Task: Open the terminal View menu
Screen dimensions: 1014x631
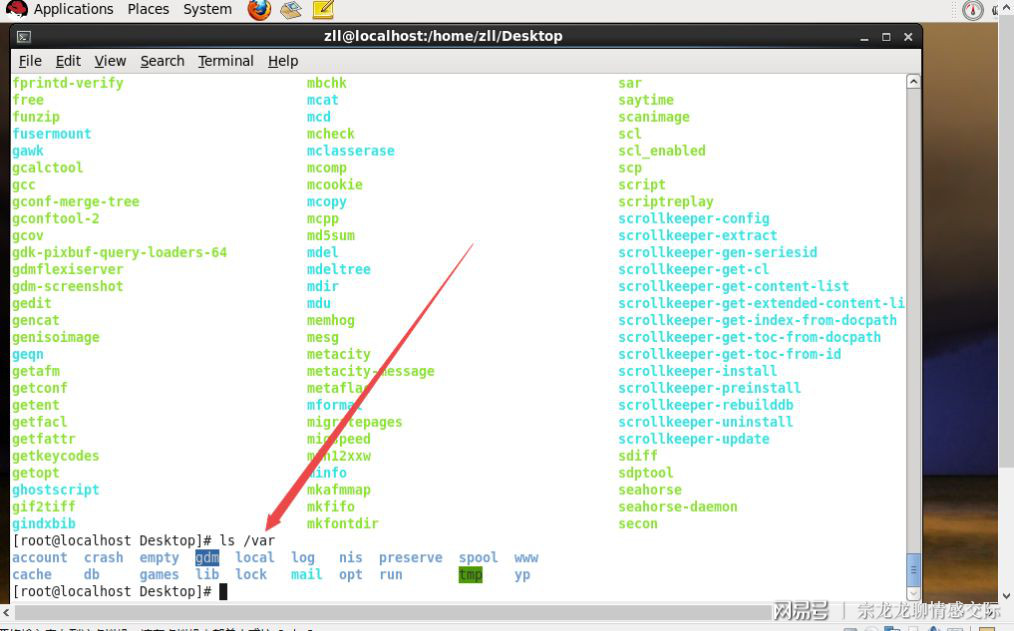Action: tap(110, 61)
